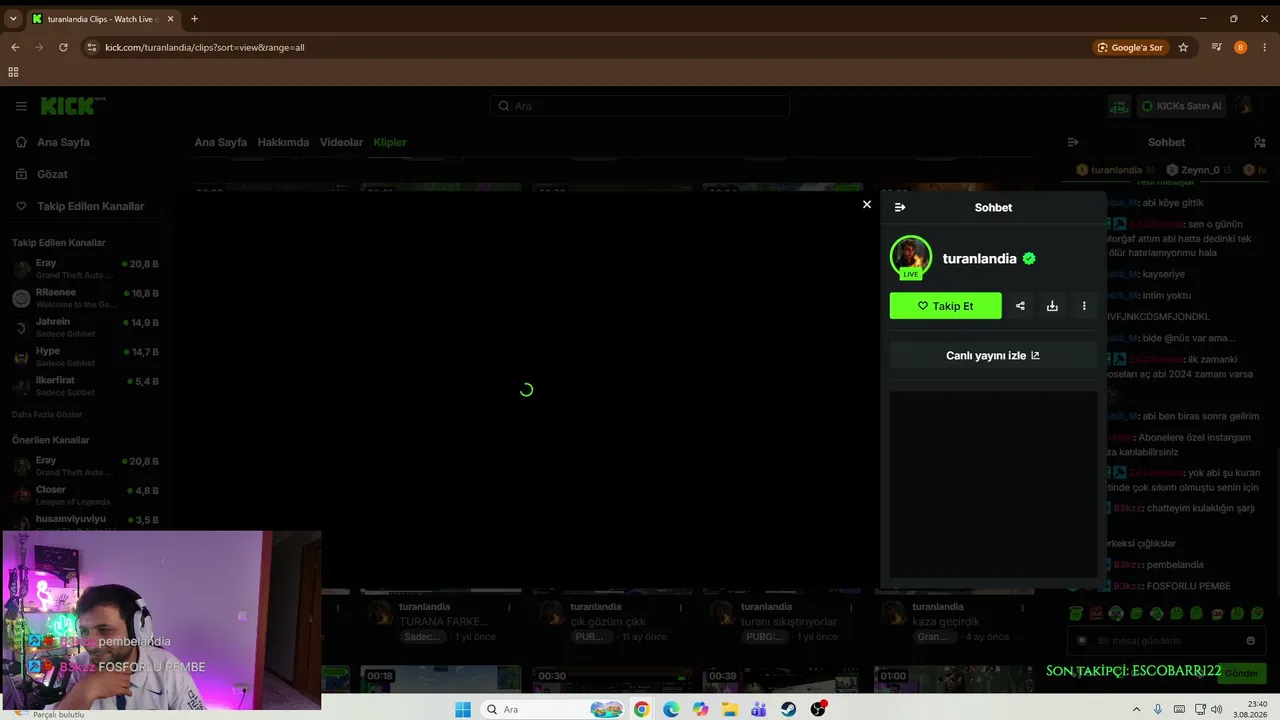
Task: Switch to the Hakkımda tab
Action: tap(283, 142)
